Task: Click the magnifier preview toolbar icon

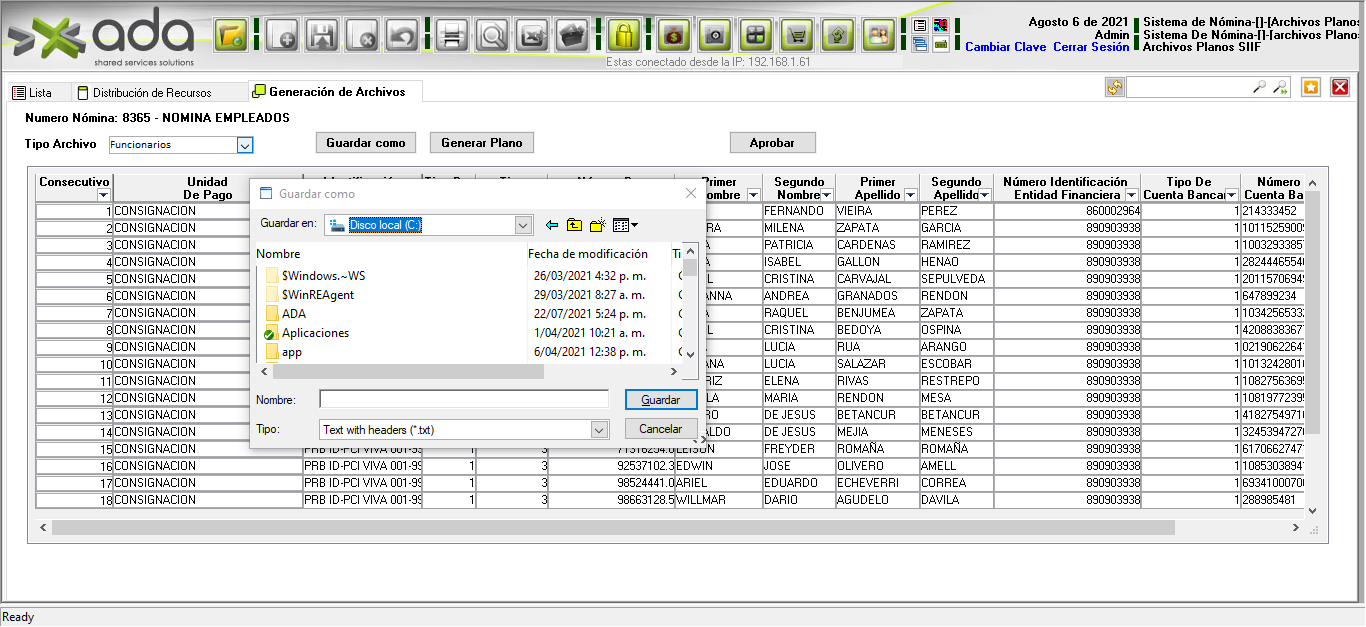Action: click(492, 35)
